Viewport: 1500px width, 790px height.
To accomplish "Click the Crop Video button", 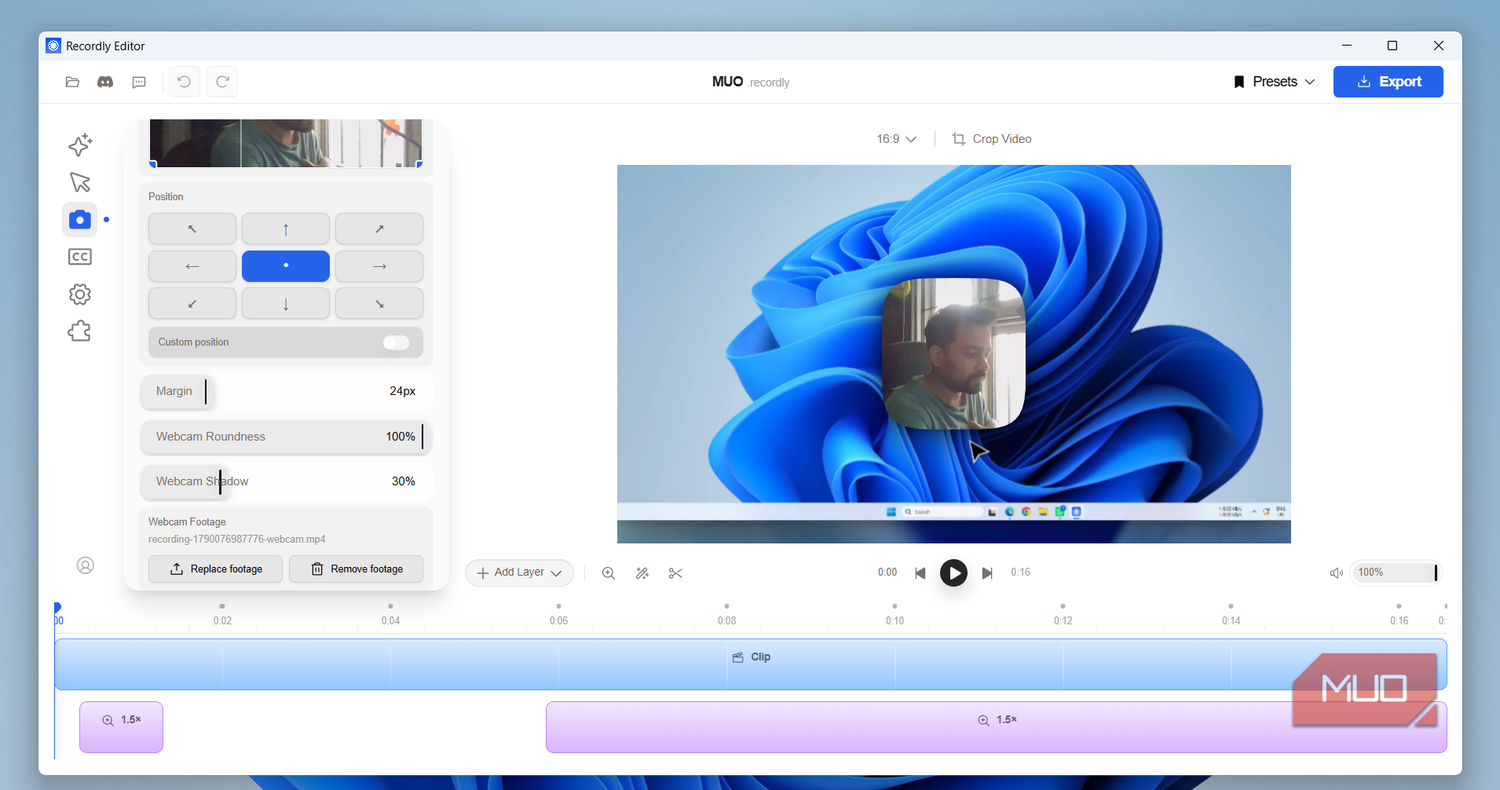I will (992, 139).
